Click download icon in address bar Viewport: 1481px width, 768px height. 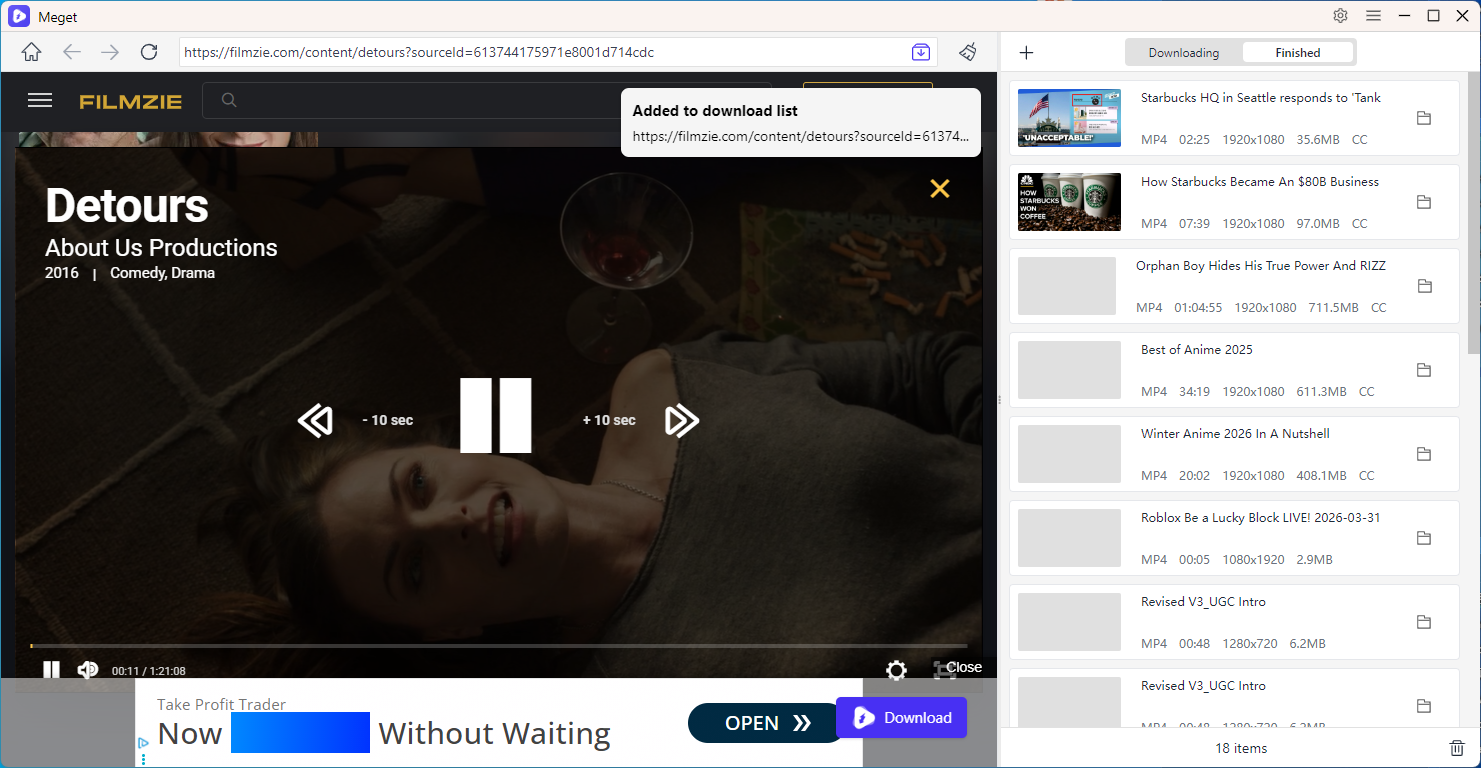(921, 52)
